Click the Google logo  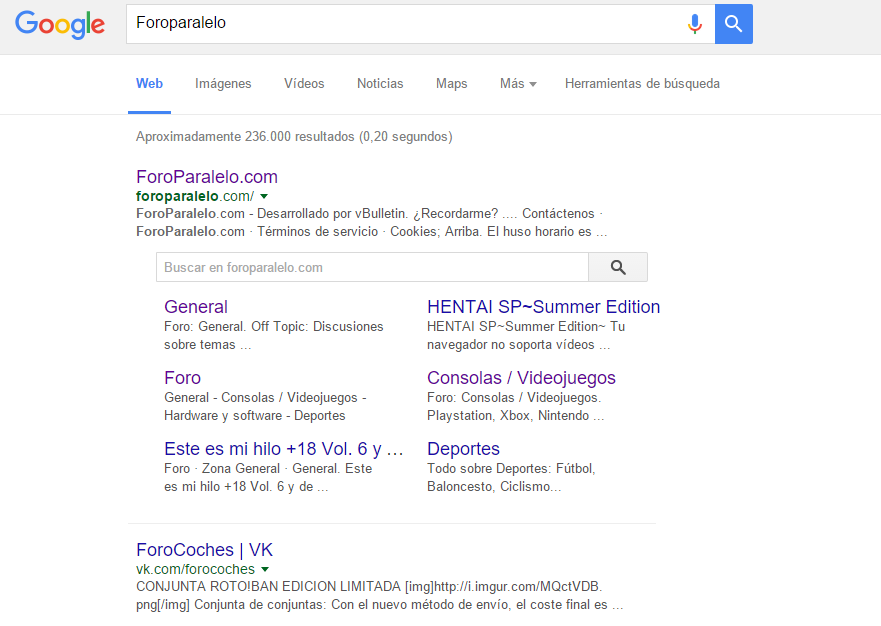tap(60, 24)
